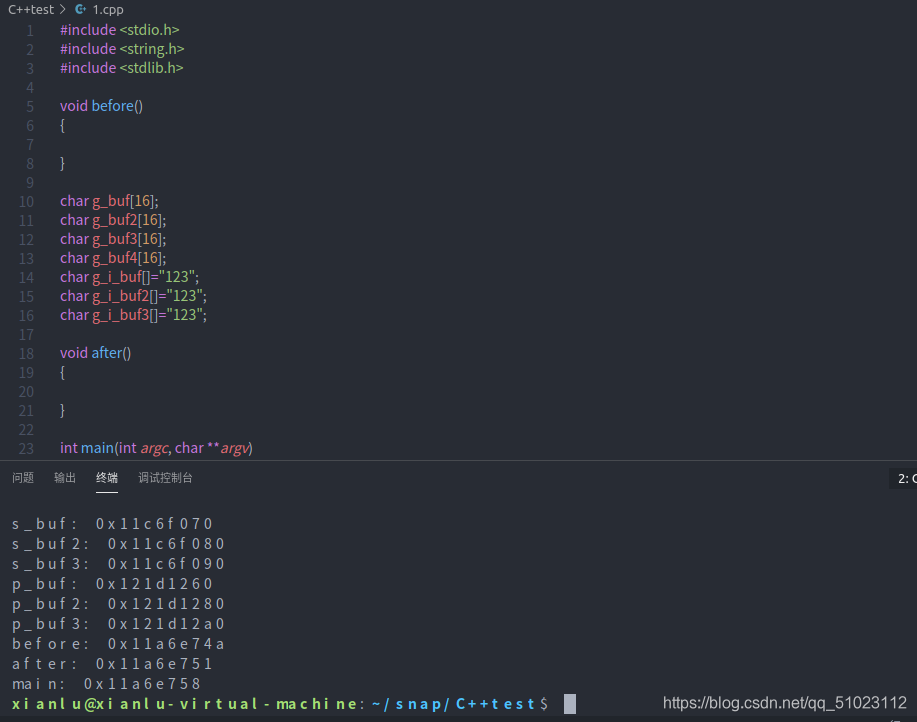The image size is (917, 722).
Task: Click the C++ file icon beside 1.cpp
Action: point(81,9)
